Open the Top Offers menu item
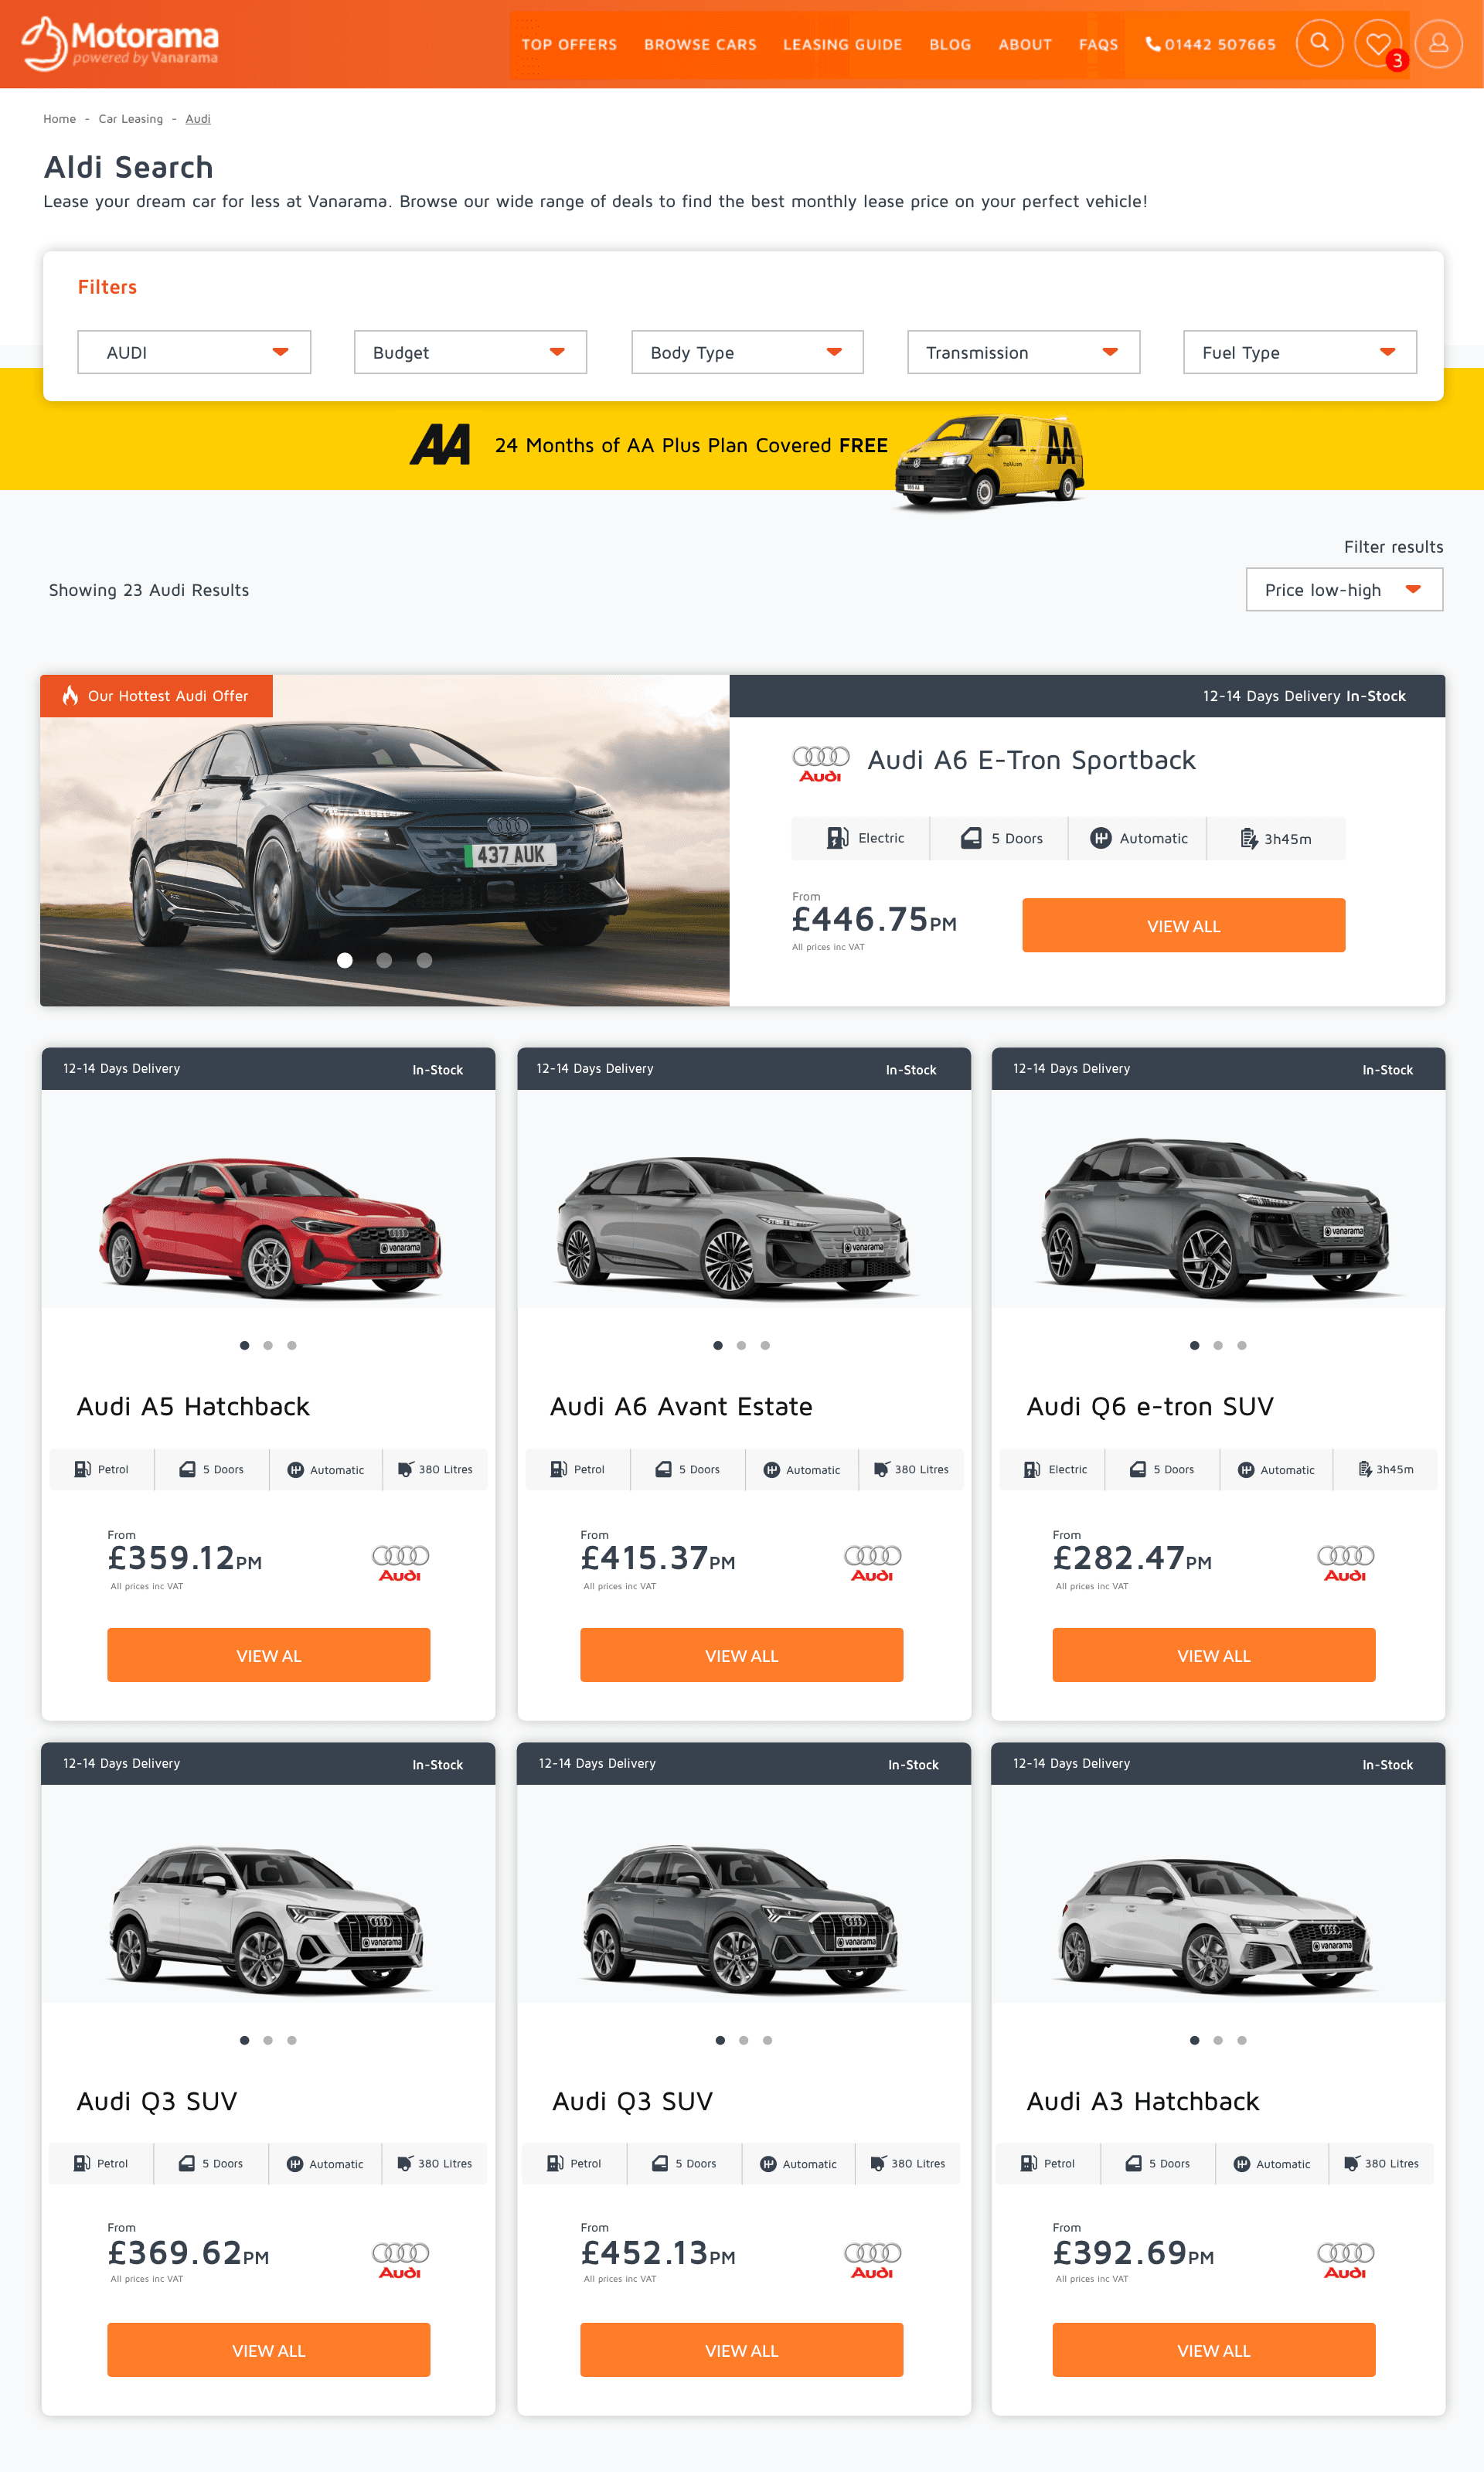Image resolution: width=1484 pixels, height=2472 pixels. [569, 44]
